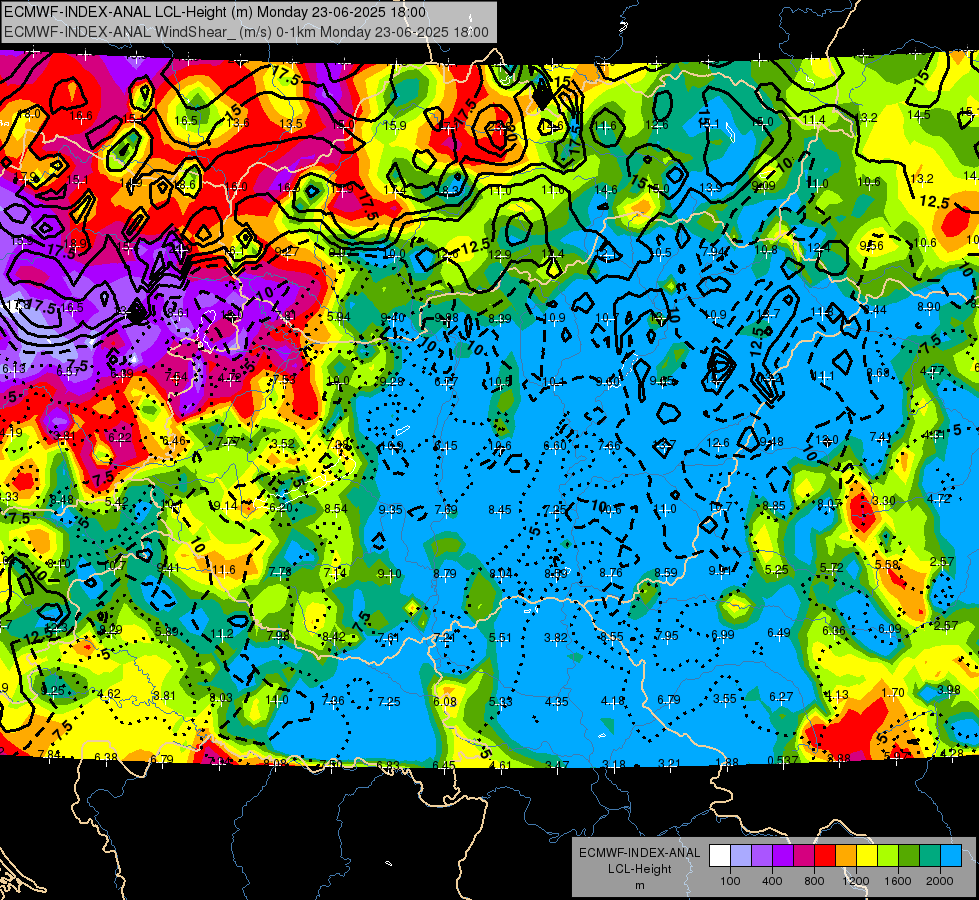Screen dimensions: 979x900
Task: Click the grid value 12.9
Action: pos(500,254)
